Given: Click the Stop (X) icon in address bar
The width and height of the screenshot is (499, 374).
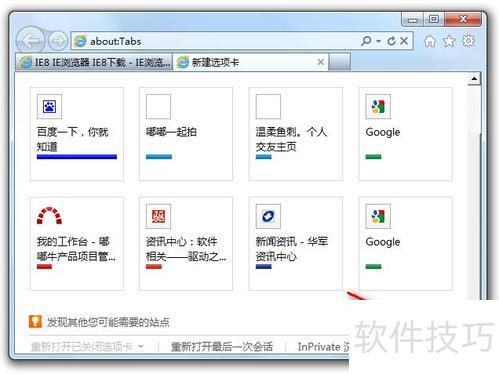Looking at the screenshot, I should 404,41.
